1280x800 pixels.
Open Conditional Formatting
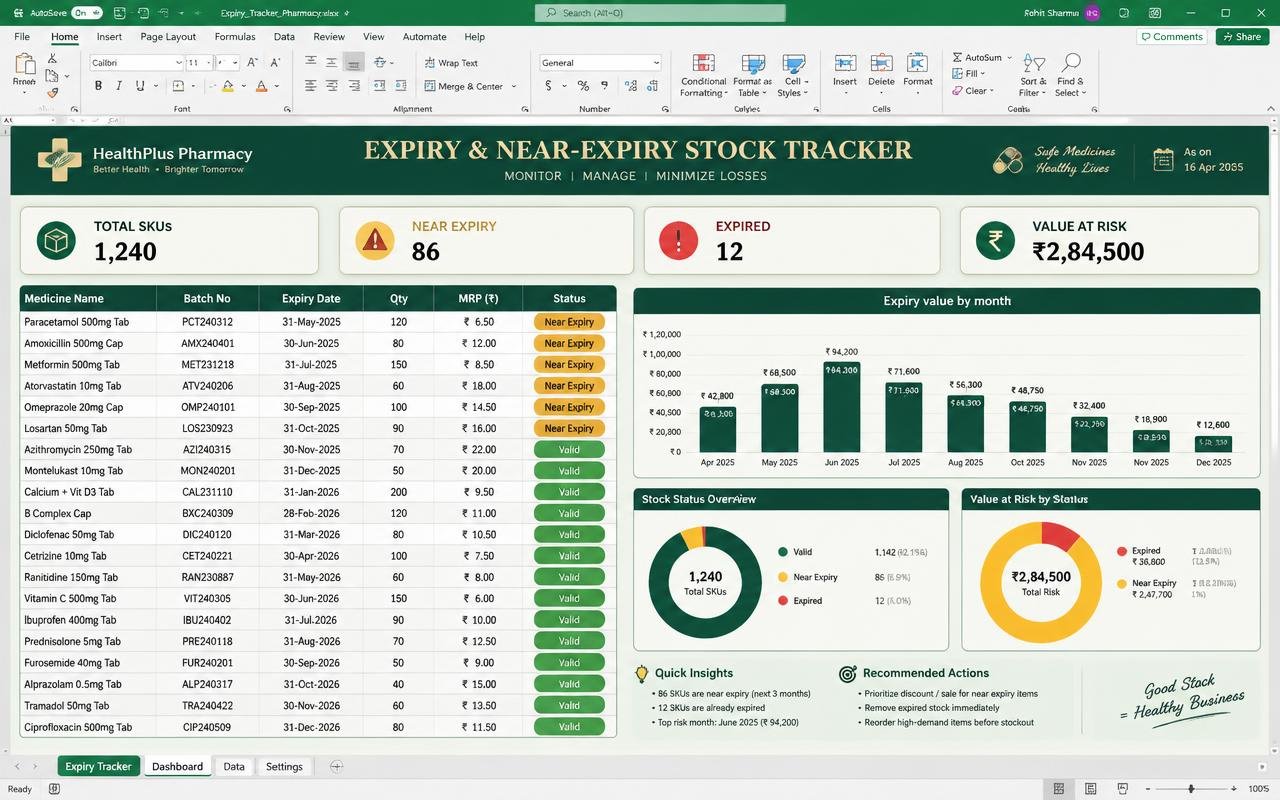click(x=703, y=75)
